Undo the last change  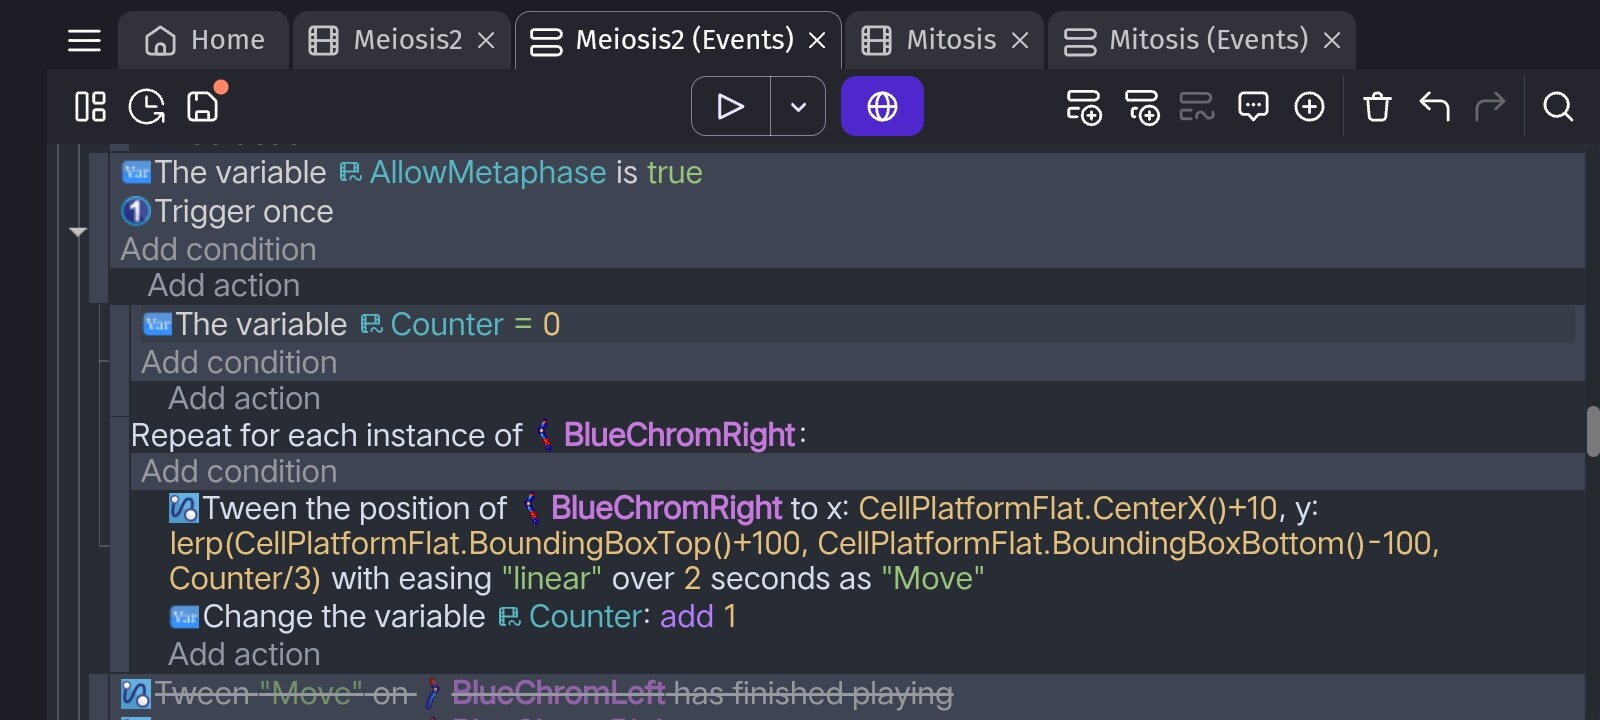1434,106
